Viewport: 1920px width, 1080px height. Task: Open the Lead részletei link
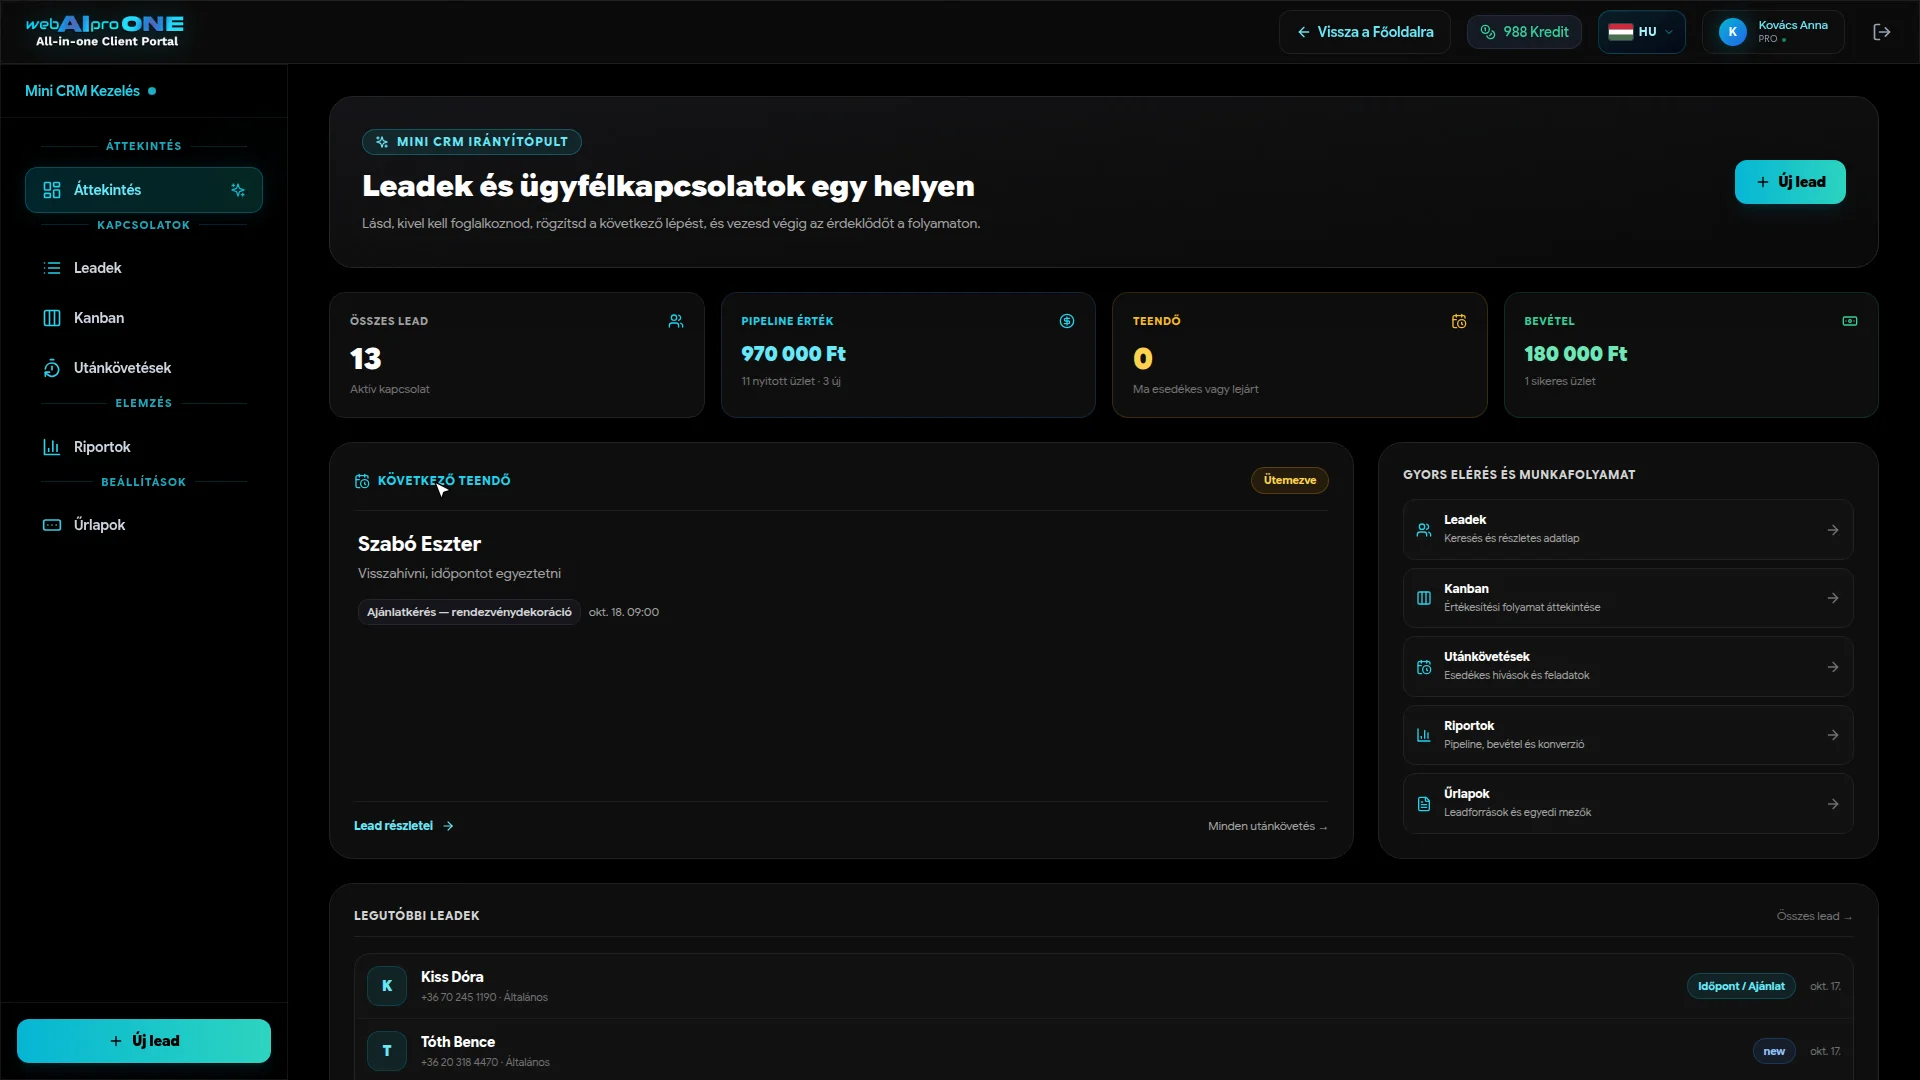(404, 826)
